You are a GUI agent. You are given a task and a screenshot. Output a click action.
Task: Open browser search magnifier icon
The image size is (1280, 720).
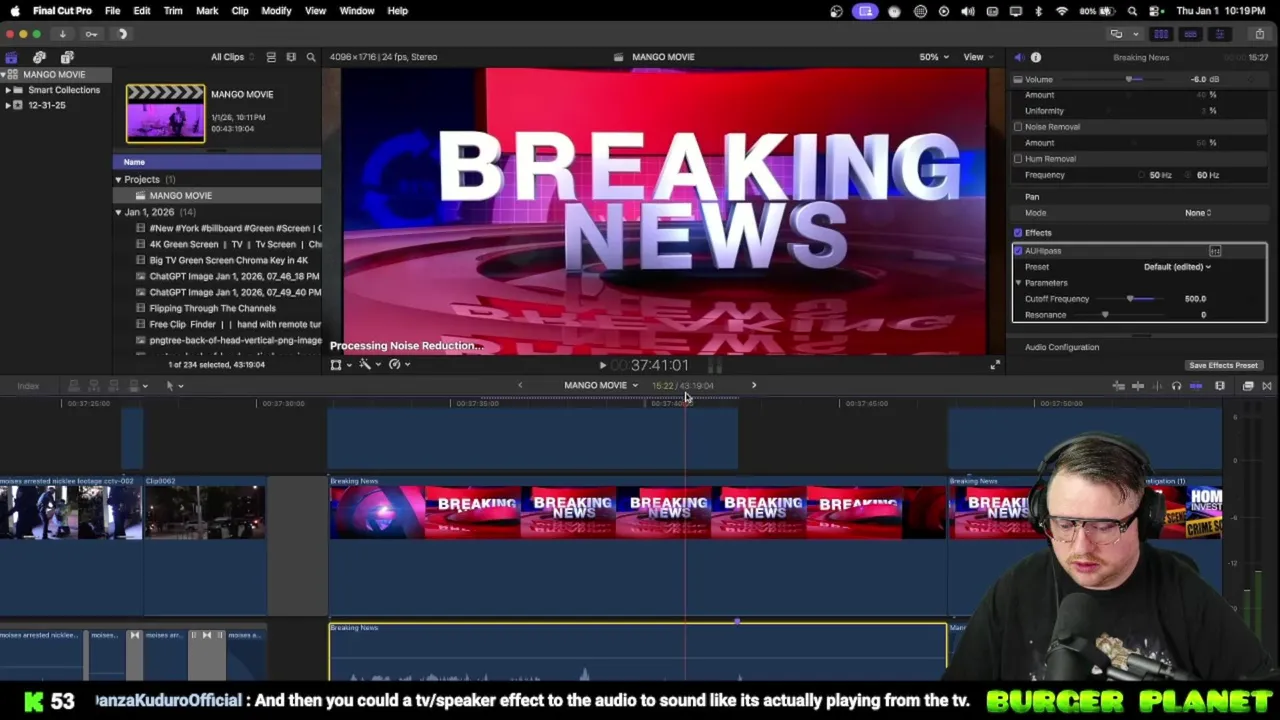[x=311, y=57]
